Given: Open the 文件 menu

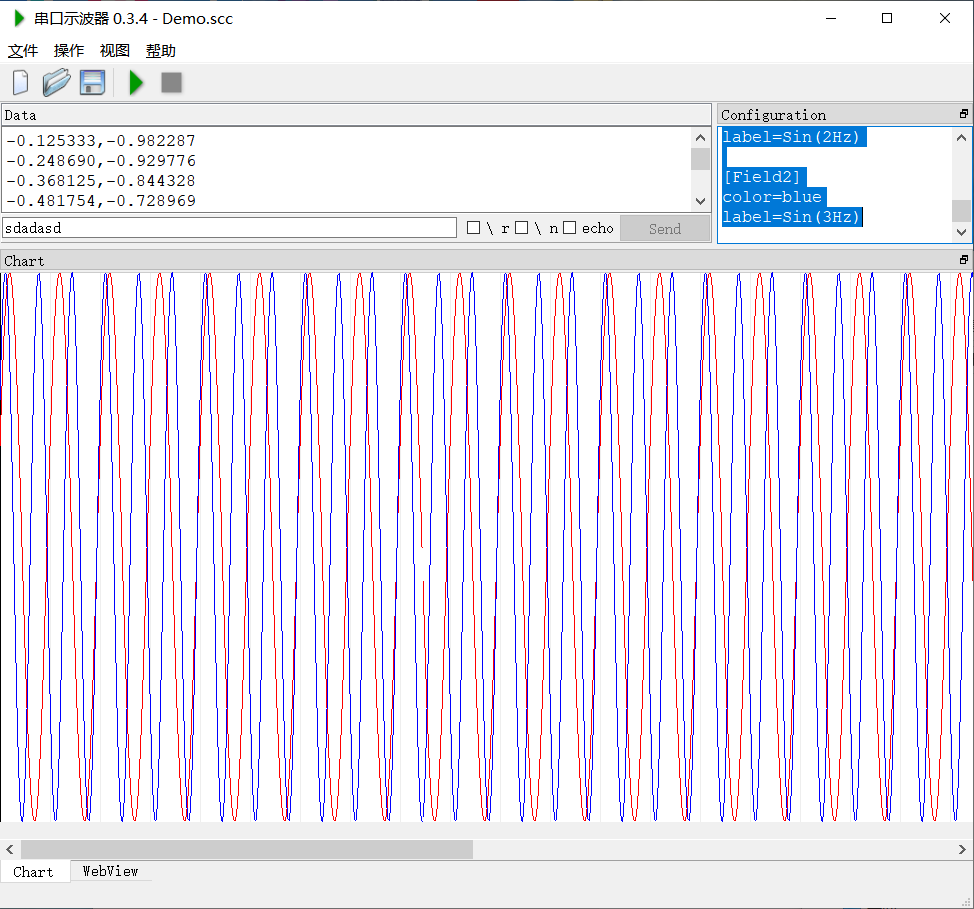Looking at the screenshot, I should coord(23,51).
